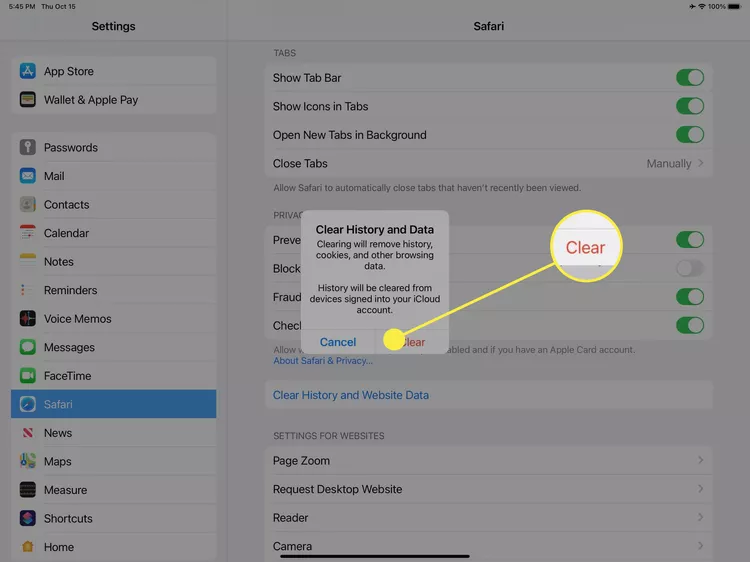Tap the airplane mode status icon
This screenshot has height=562, width=750.
(x=692, y=7)
